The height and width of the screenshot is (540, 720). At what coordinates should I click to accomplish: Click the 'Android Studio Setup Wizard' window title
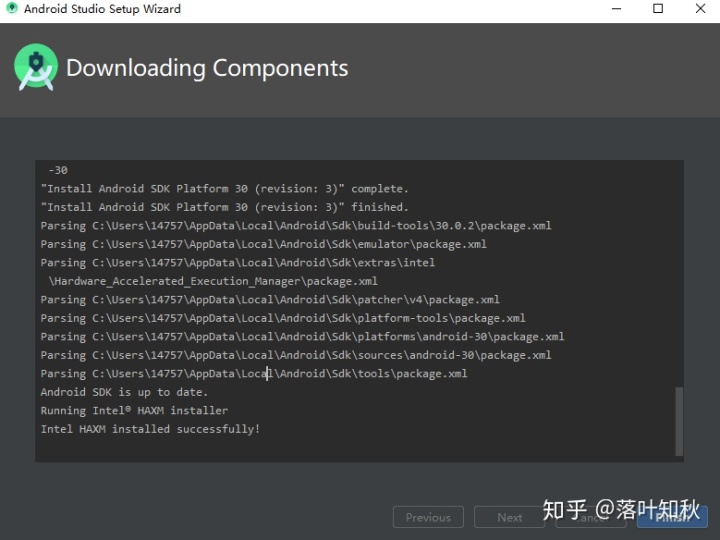pyautogui.click(x=102, y=9)
